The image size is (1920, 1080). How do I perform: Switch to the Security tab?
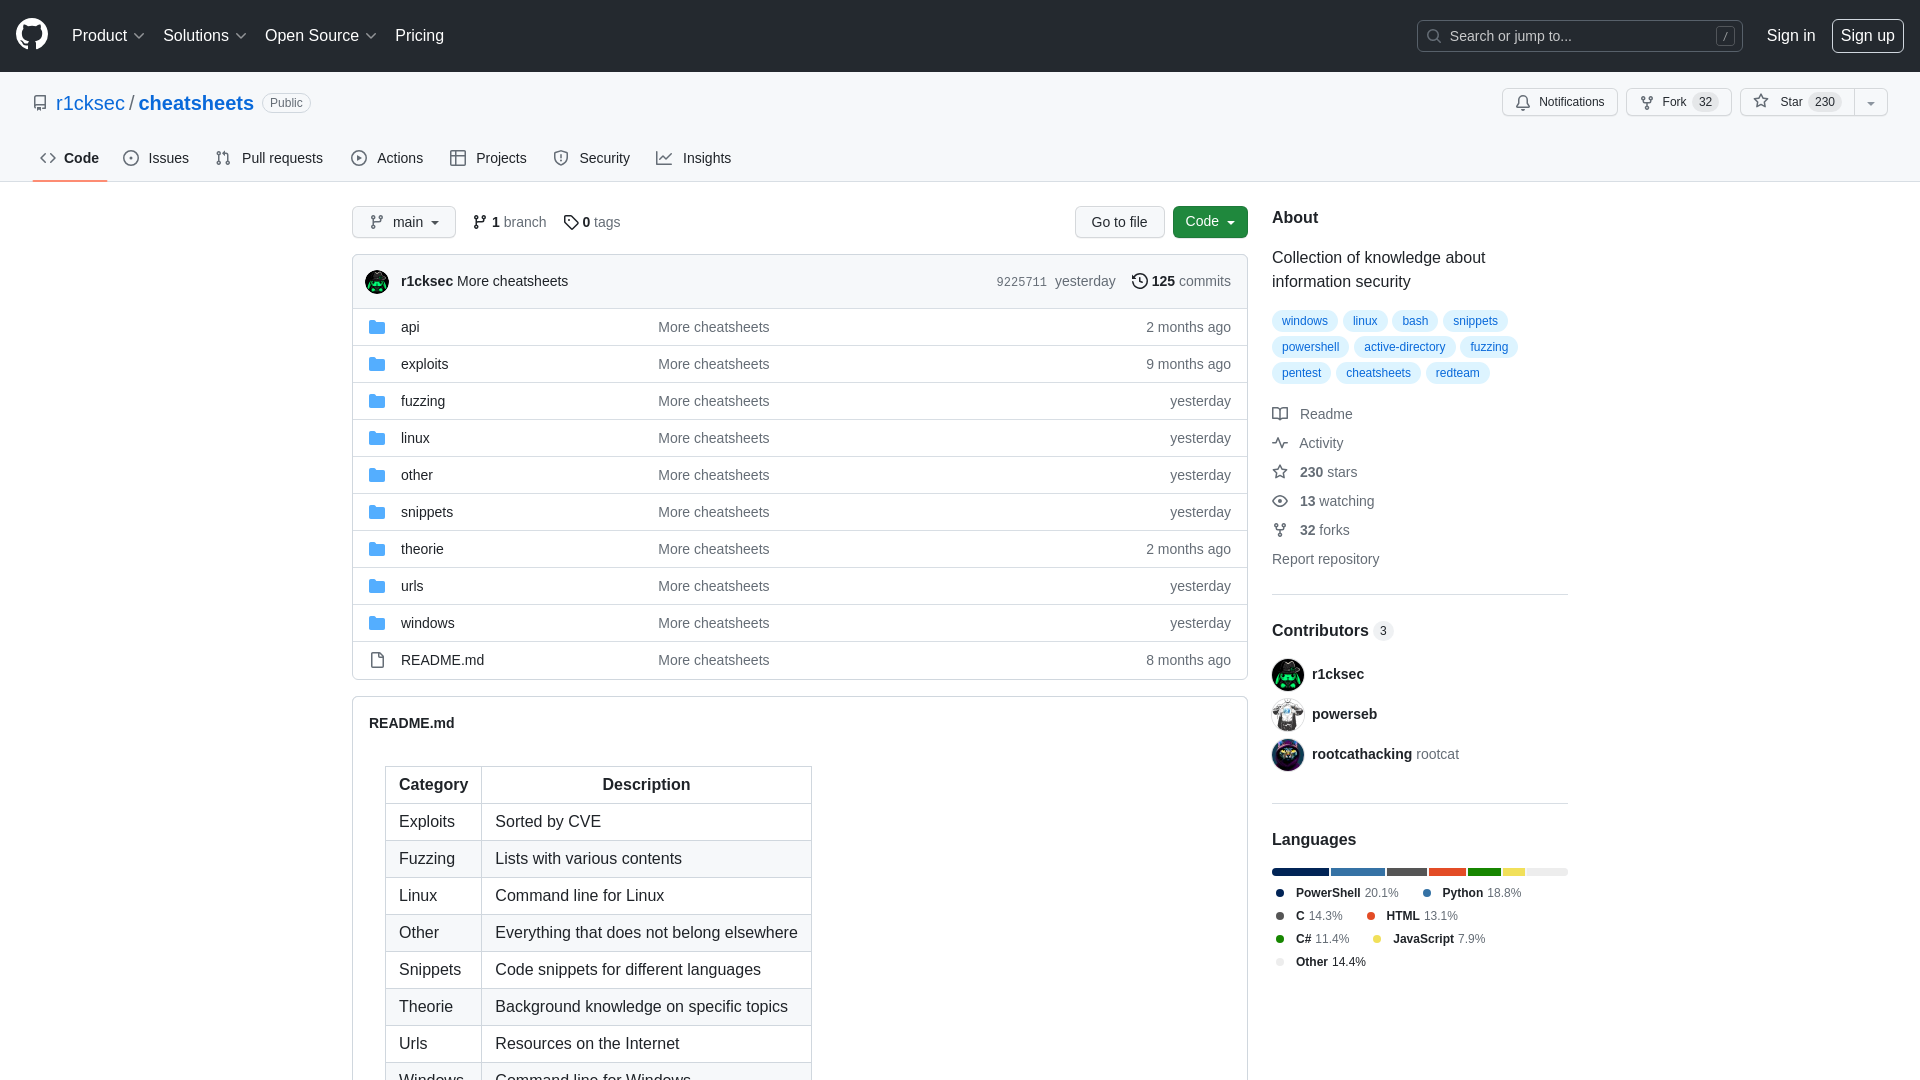click(x=592, y=158)
